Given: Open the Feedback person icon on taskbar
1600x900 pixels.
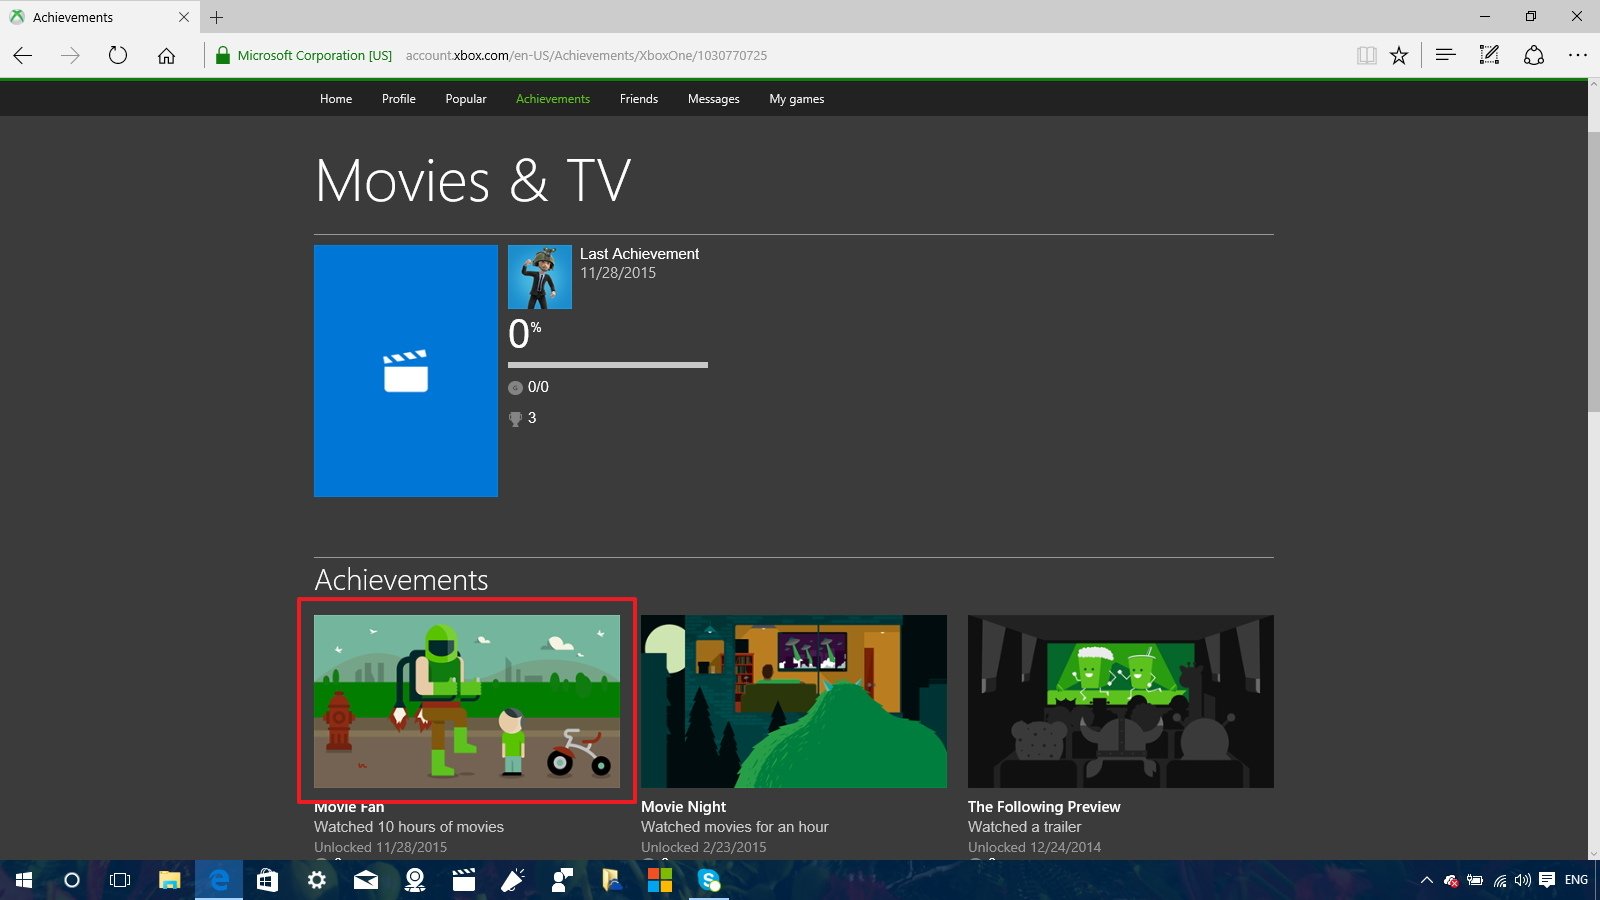Looking at the screenshot, I should coord(562,880).
